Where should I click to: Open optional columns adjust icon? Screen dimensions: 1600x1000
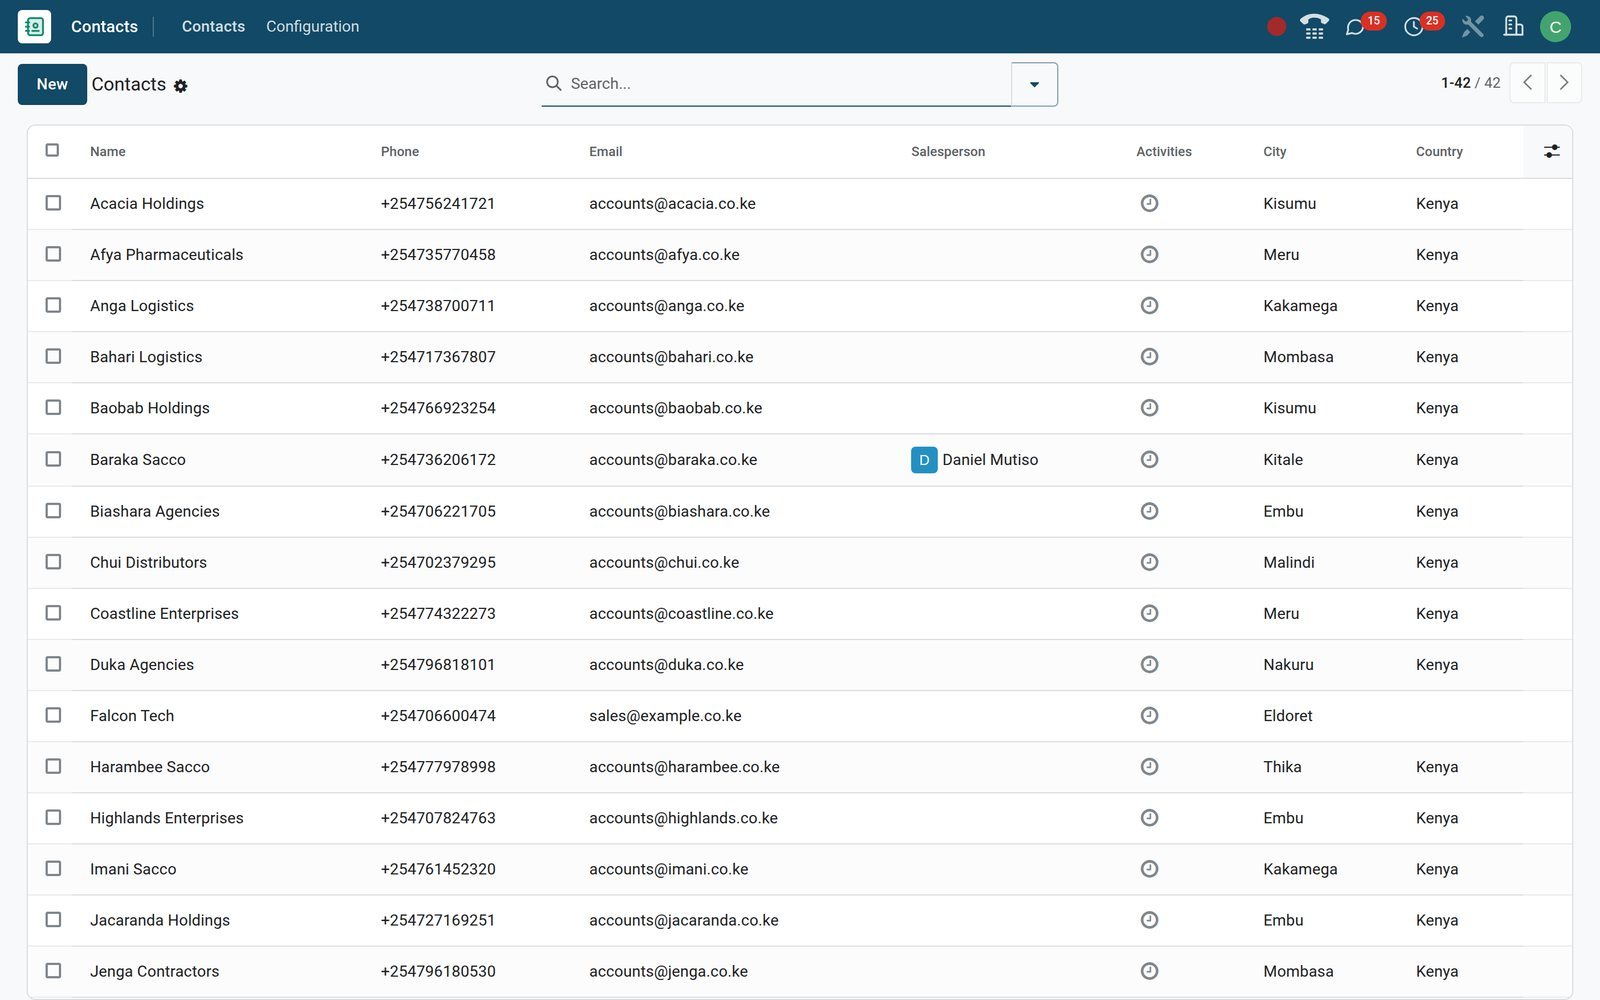tap(1551, 151)
